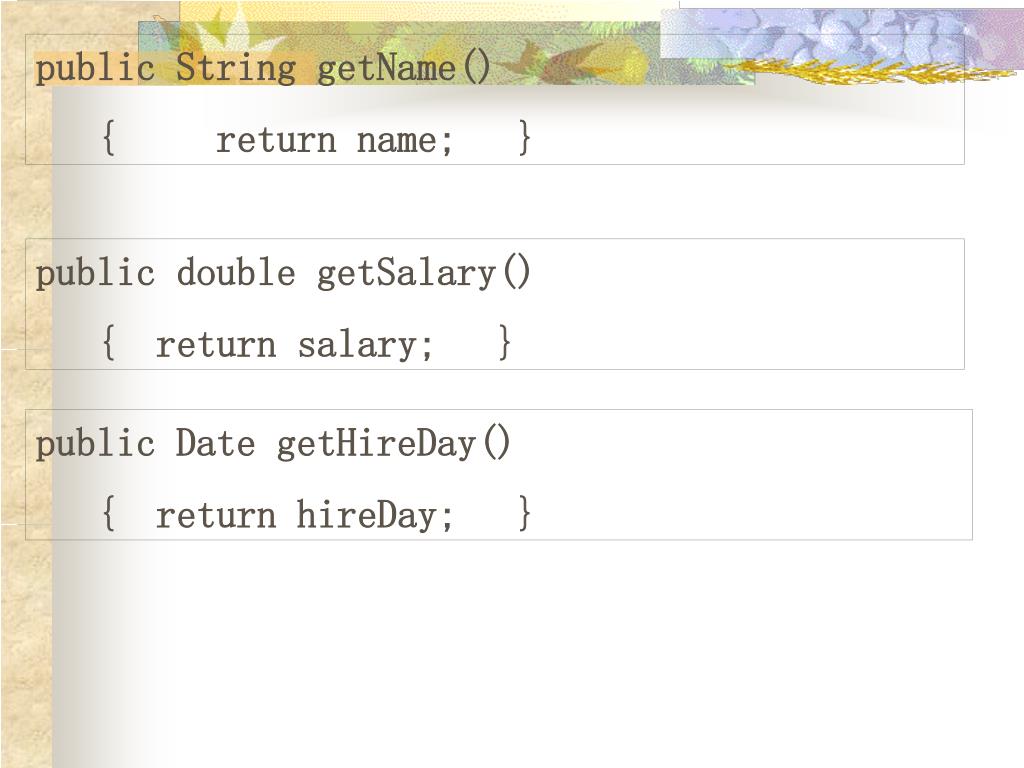
Task: Click the getName() method name
Action: pyautogui.click(x=404, y=69)
